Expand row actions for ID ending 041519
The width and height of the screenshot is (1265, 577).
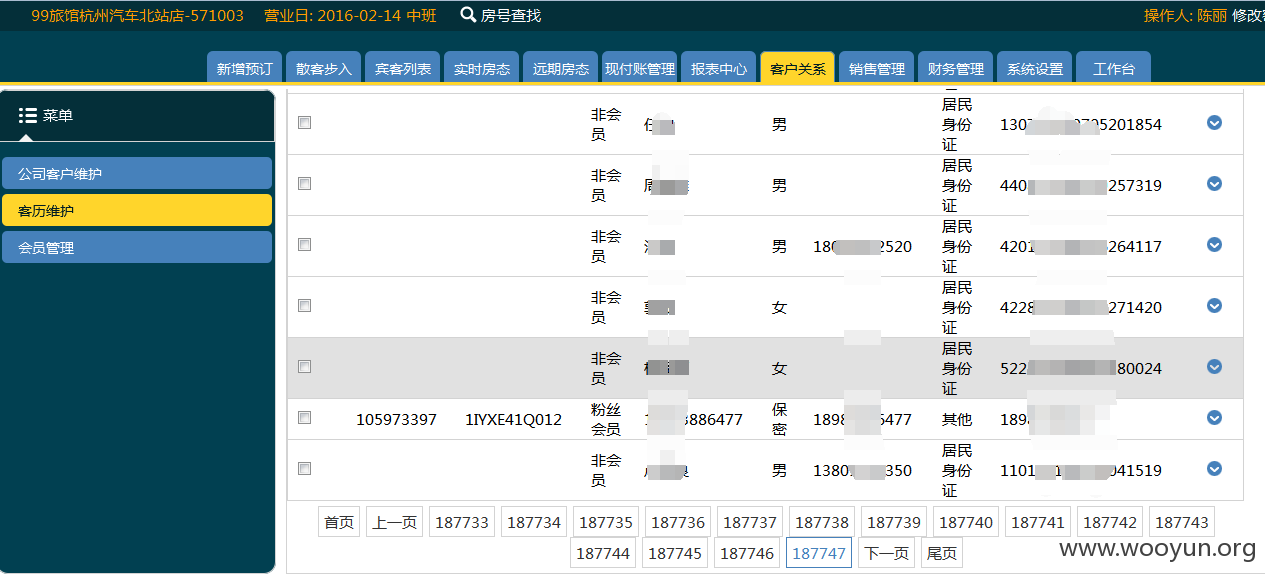coord(1214,468)
